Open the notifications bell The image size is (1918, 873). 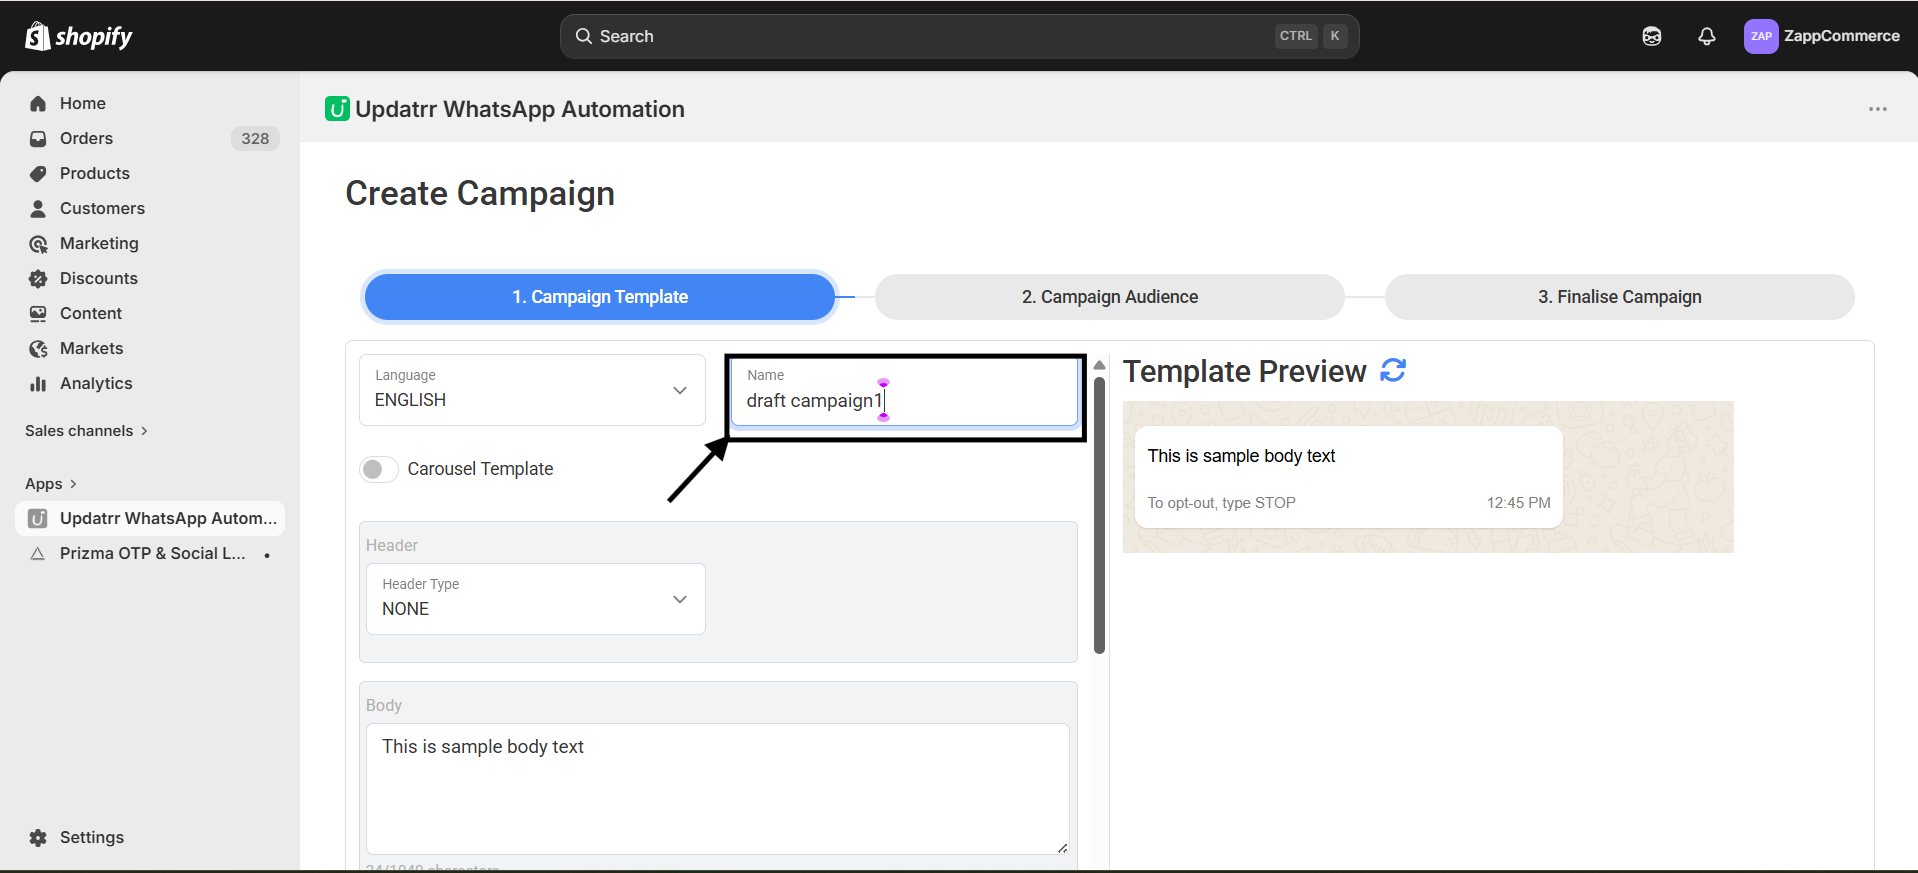[x=1706, y=37]
